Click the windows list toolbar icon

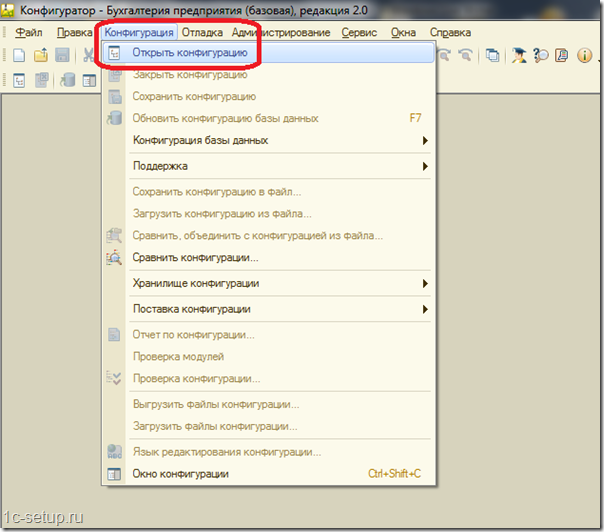(x=492, y=55)
